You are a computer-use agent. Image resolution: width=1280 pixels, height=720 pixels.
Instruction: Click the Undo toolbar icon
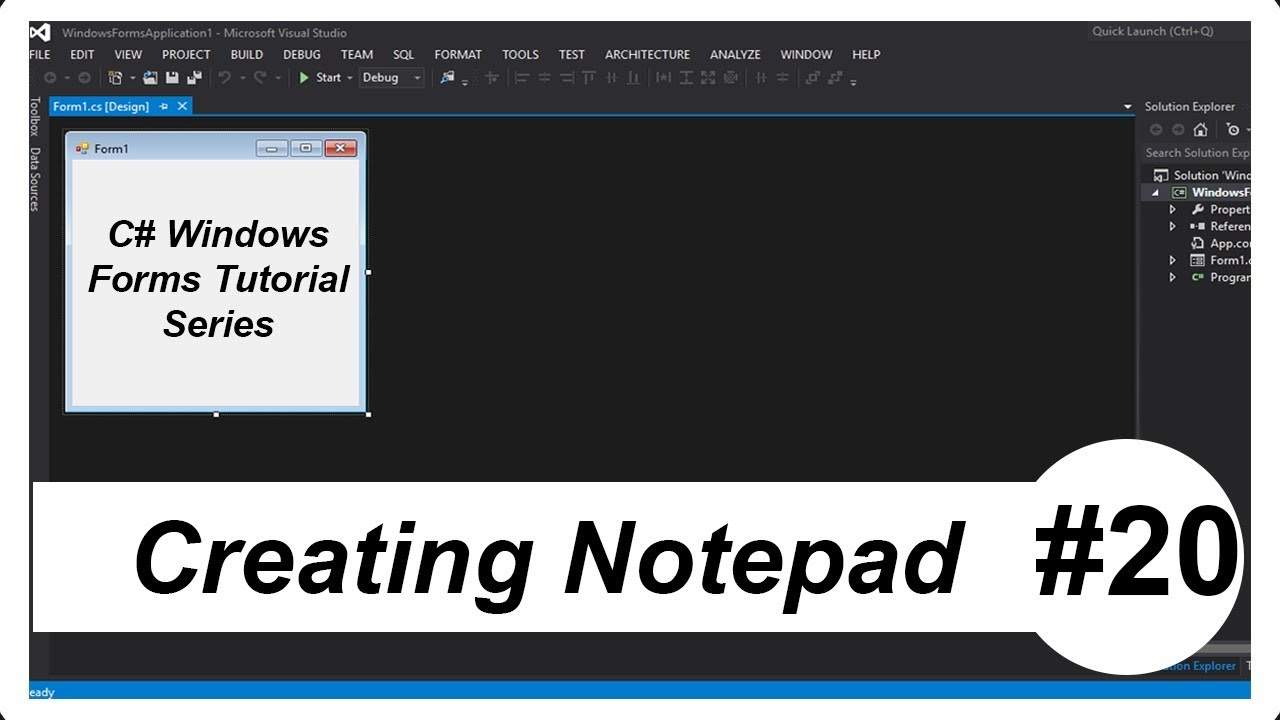[x=224, y=77]
